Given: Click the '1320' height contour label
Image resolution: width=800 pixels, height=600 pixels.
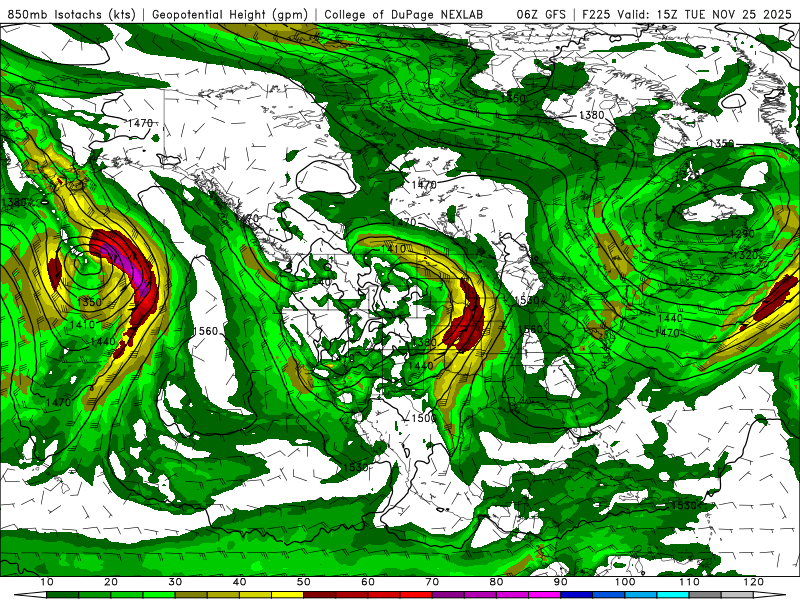Looking at the screenshot, I should 745,255.
